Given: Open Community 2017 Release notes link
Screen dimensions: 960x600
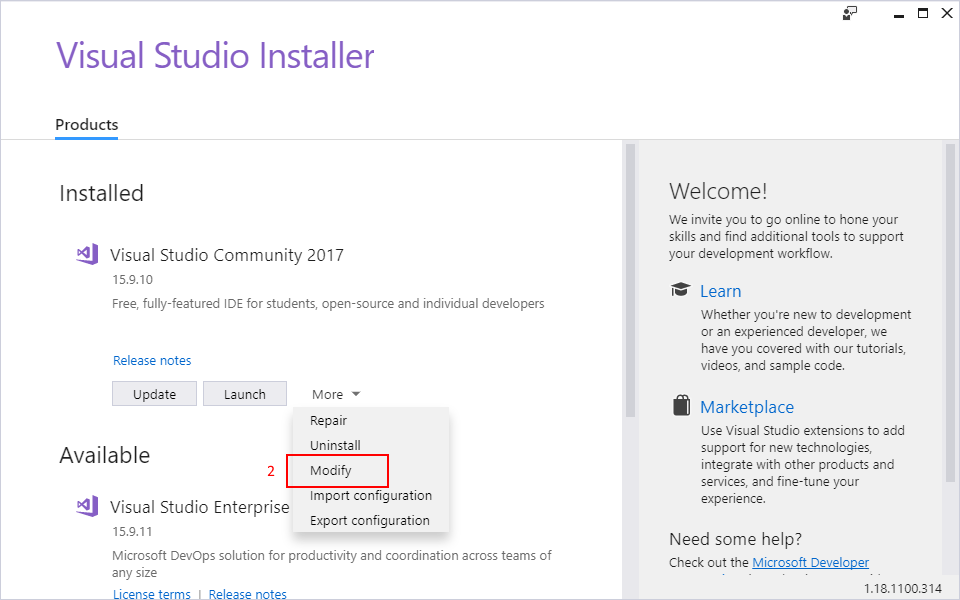Looking at the screenshot, I should [152, 361].
